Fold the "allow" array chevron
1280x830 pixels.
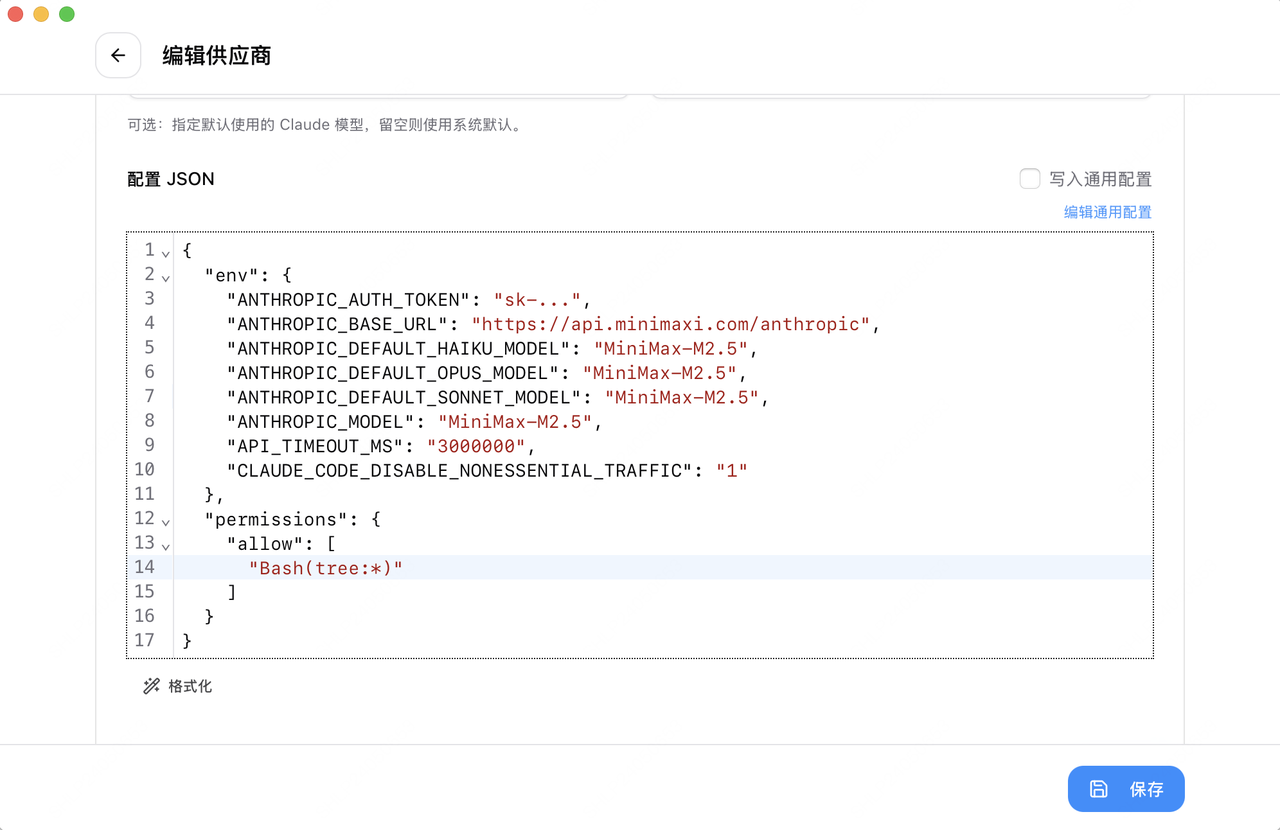tap(166, 546)
